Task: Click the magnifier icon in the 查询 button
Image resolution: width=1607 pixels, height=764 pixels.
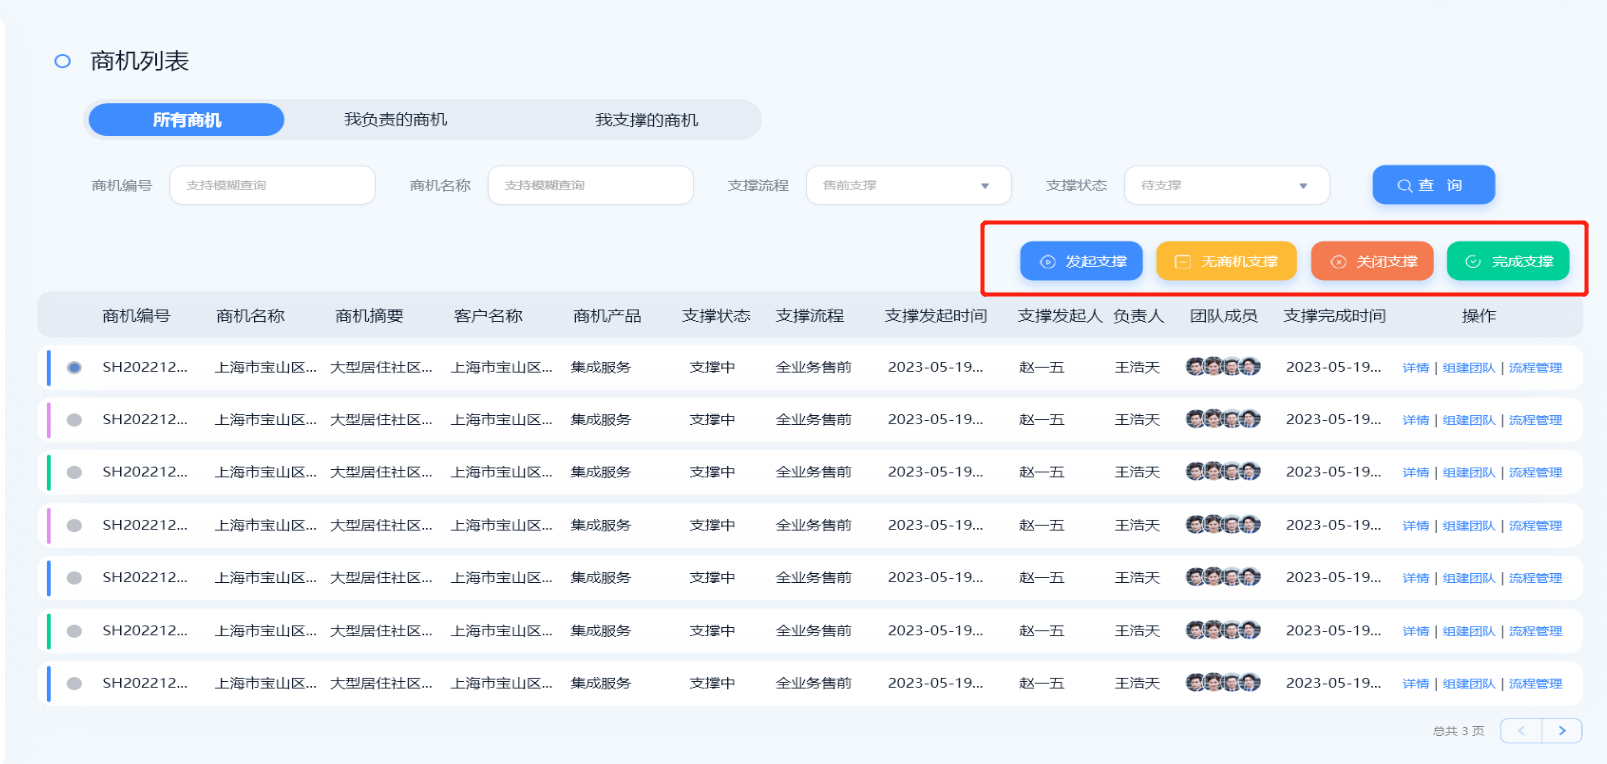Action: (1404, 186)
